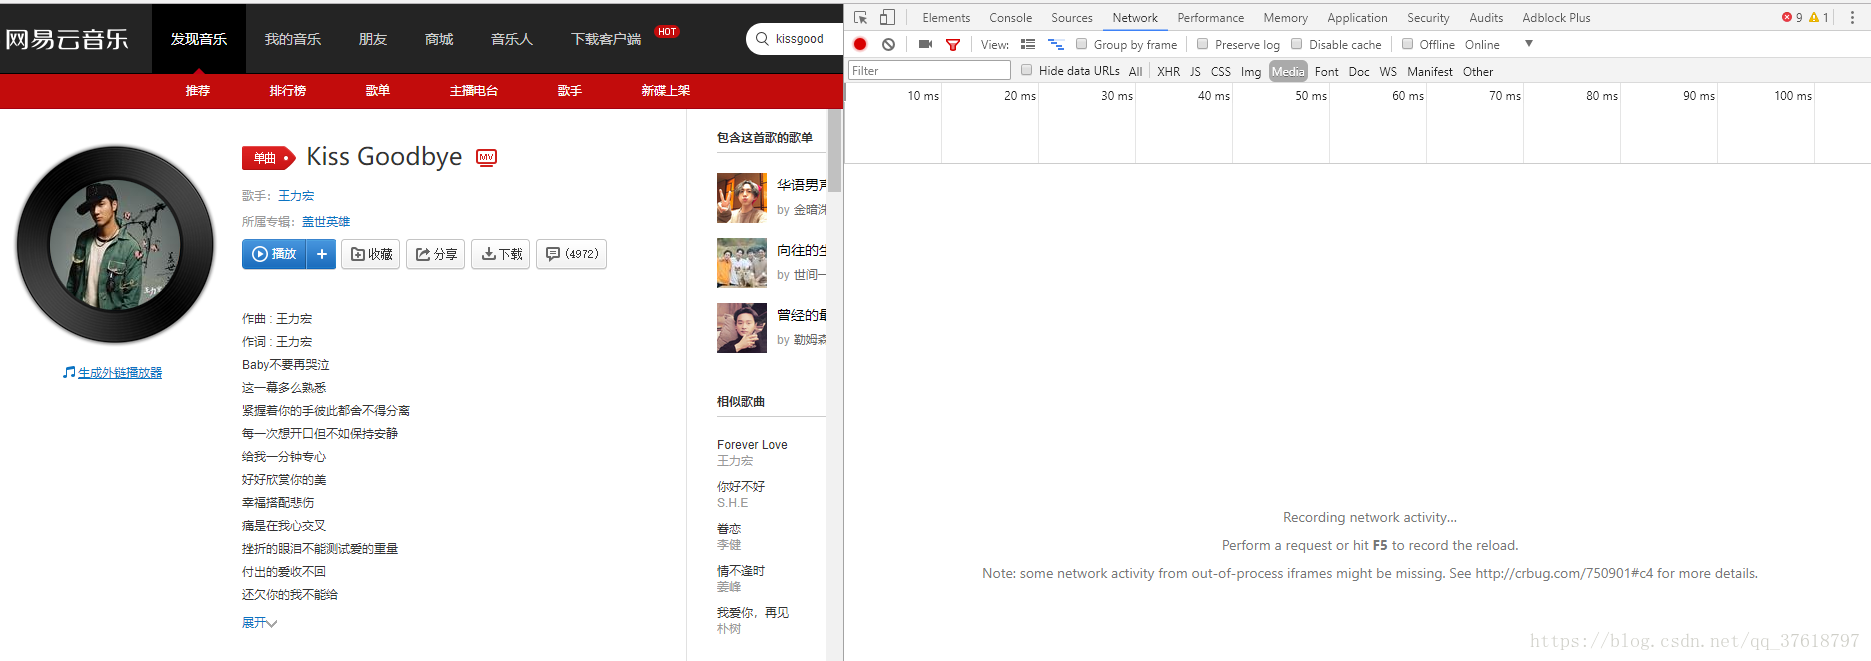The width and height of the screenshot is (1871, 661).
Task: Open the Online throttling dropdown
Action: [1499, 44]
